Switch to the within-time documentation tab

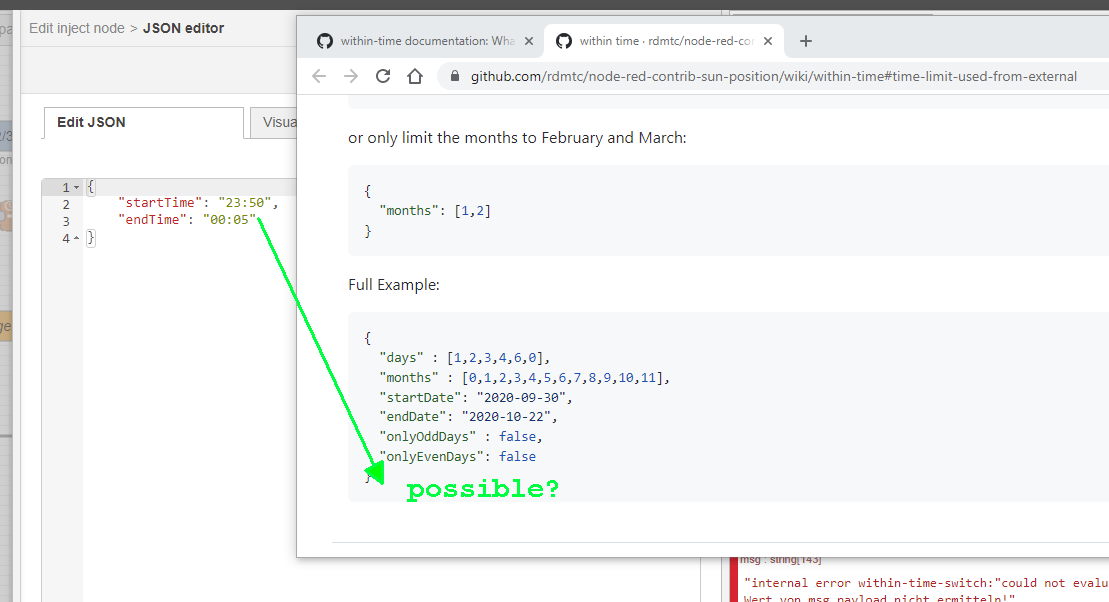pos(420,41)
